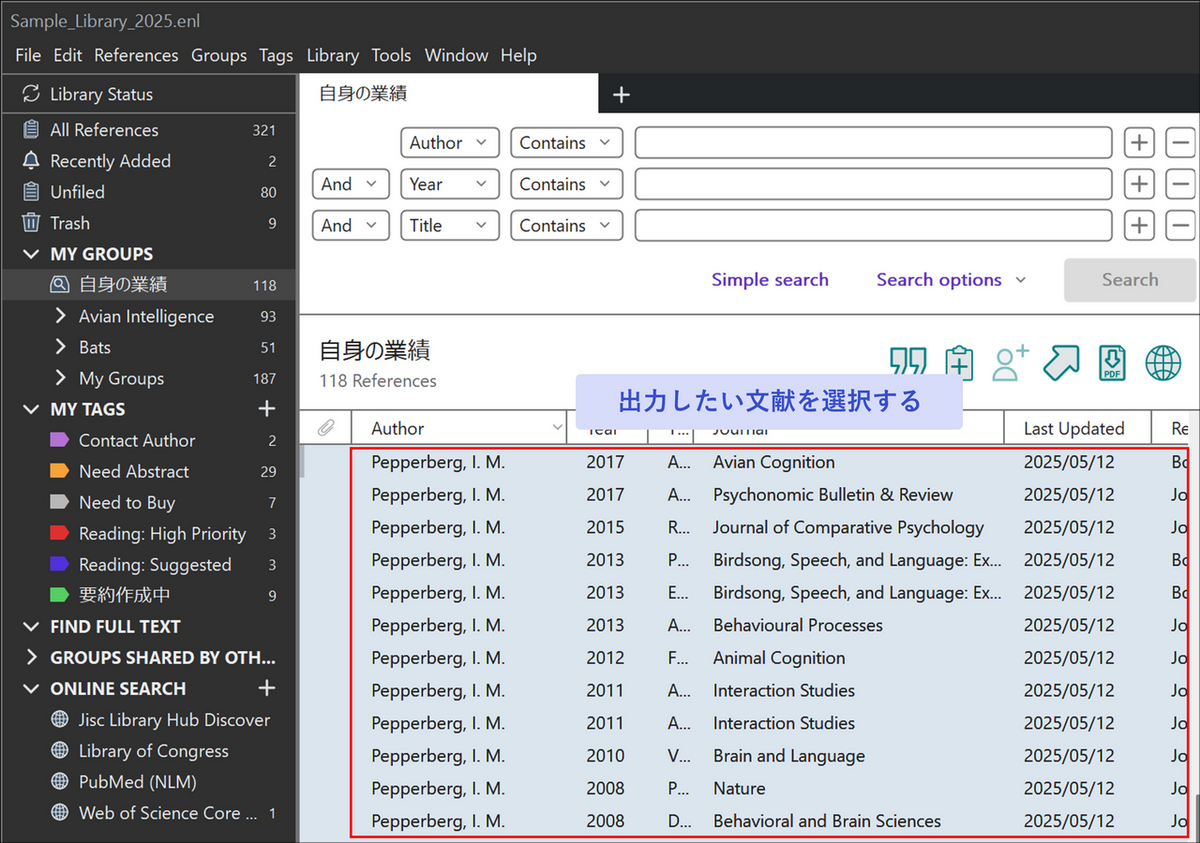Select the red Reading: High Priority tag
The height and width of the screenshot is (843, 1200).
[147, 533]
